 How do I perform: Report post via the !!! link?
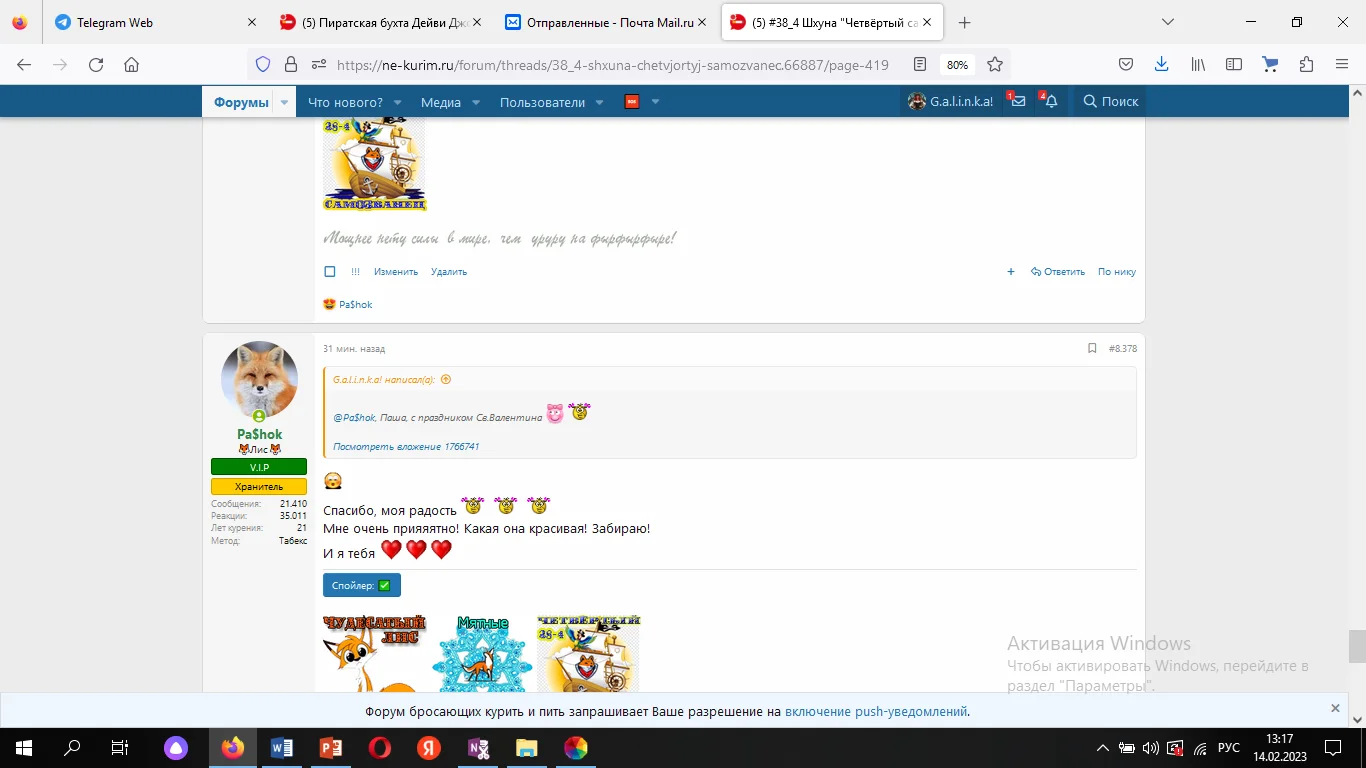[355, 272]
